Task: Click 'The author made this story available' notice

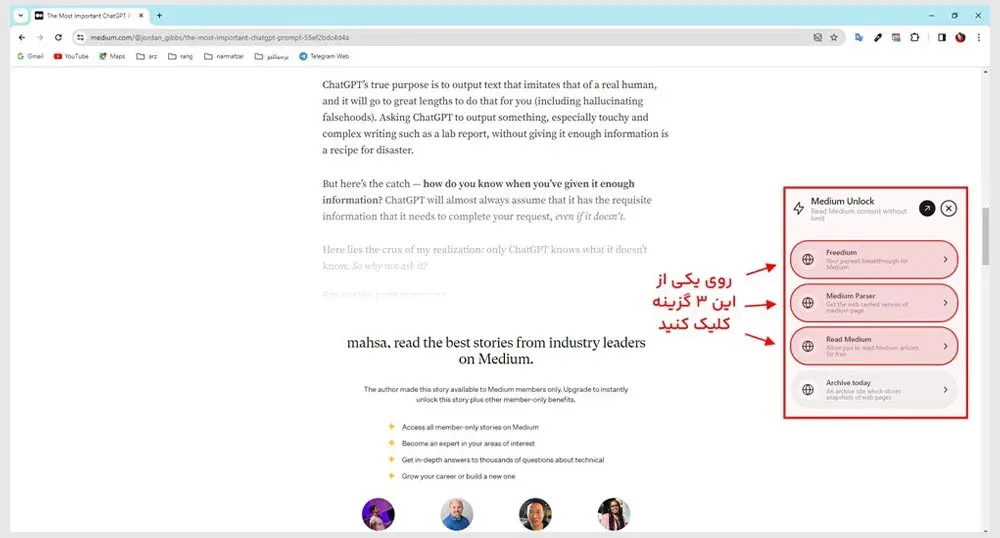Action: click(496, 395)
